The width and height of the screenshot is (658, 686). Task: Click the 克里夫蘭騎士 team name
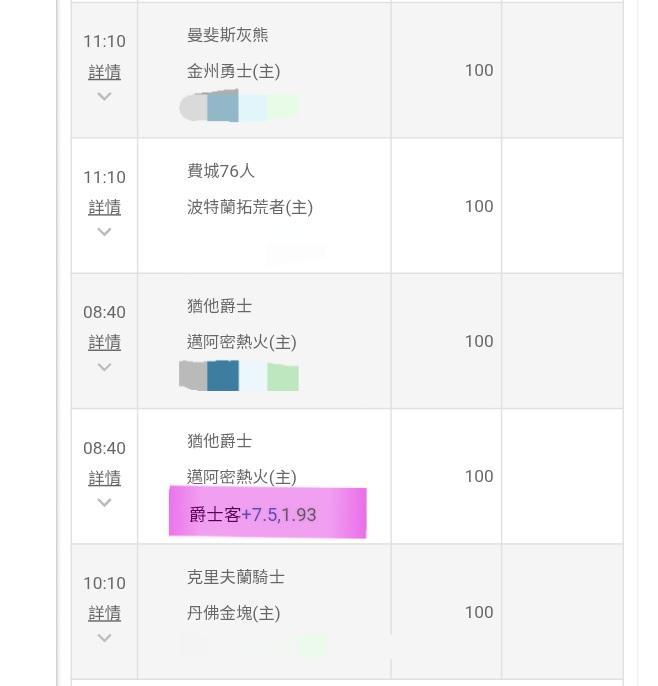coord(235,577)
